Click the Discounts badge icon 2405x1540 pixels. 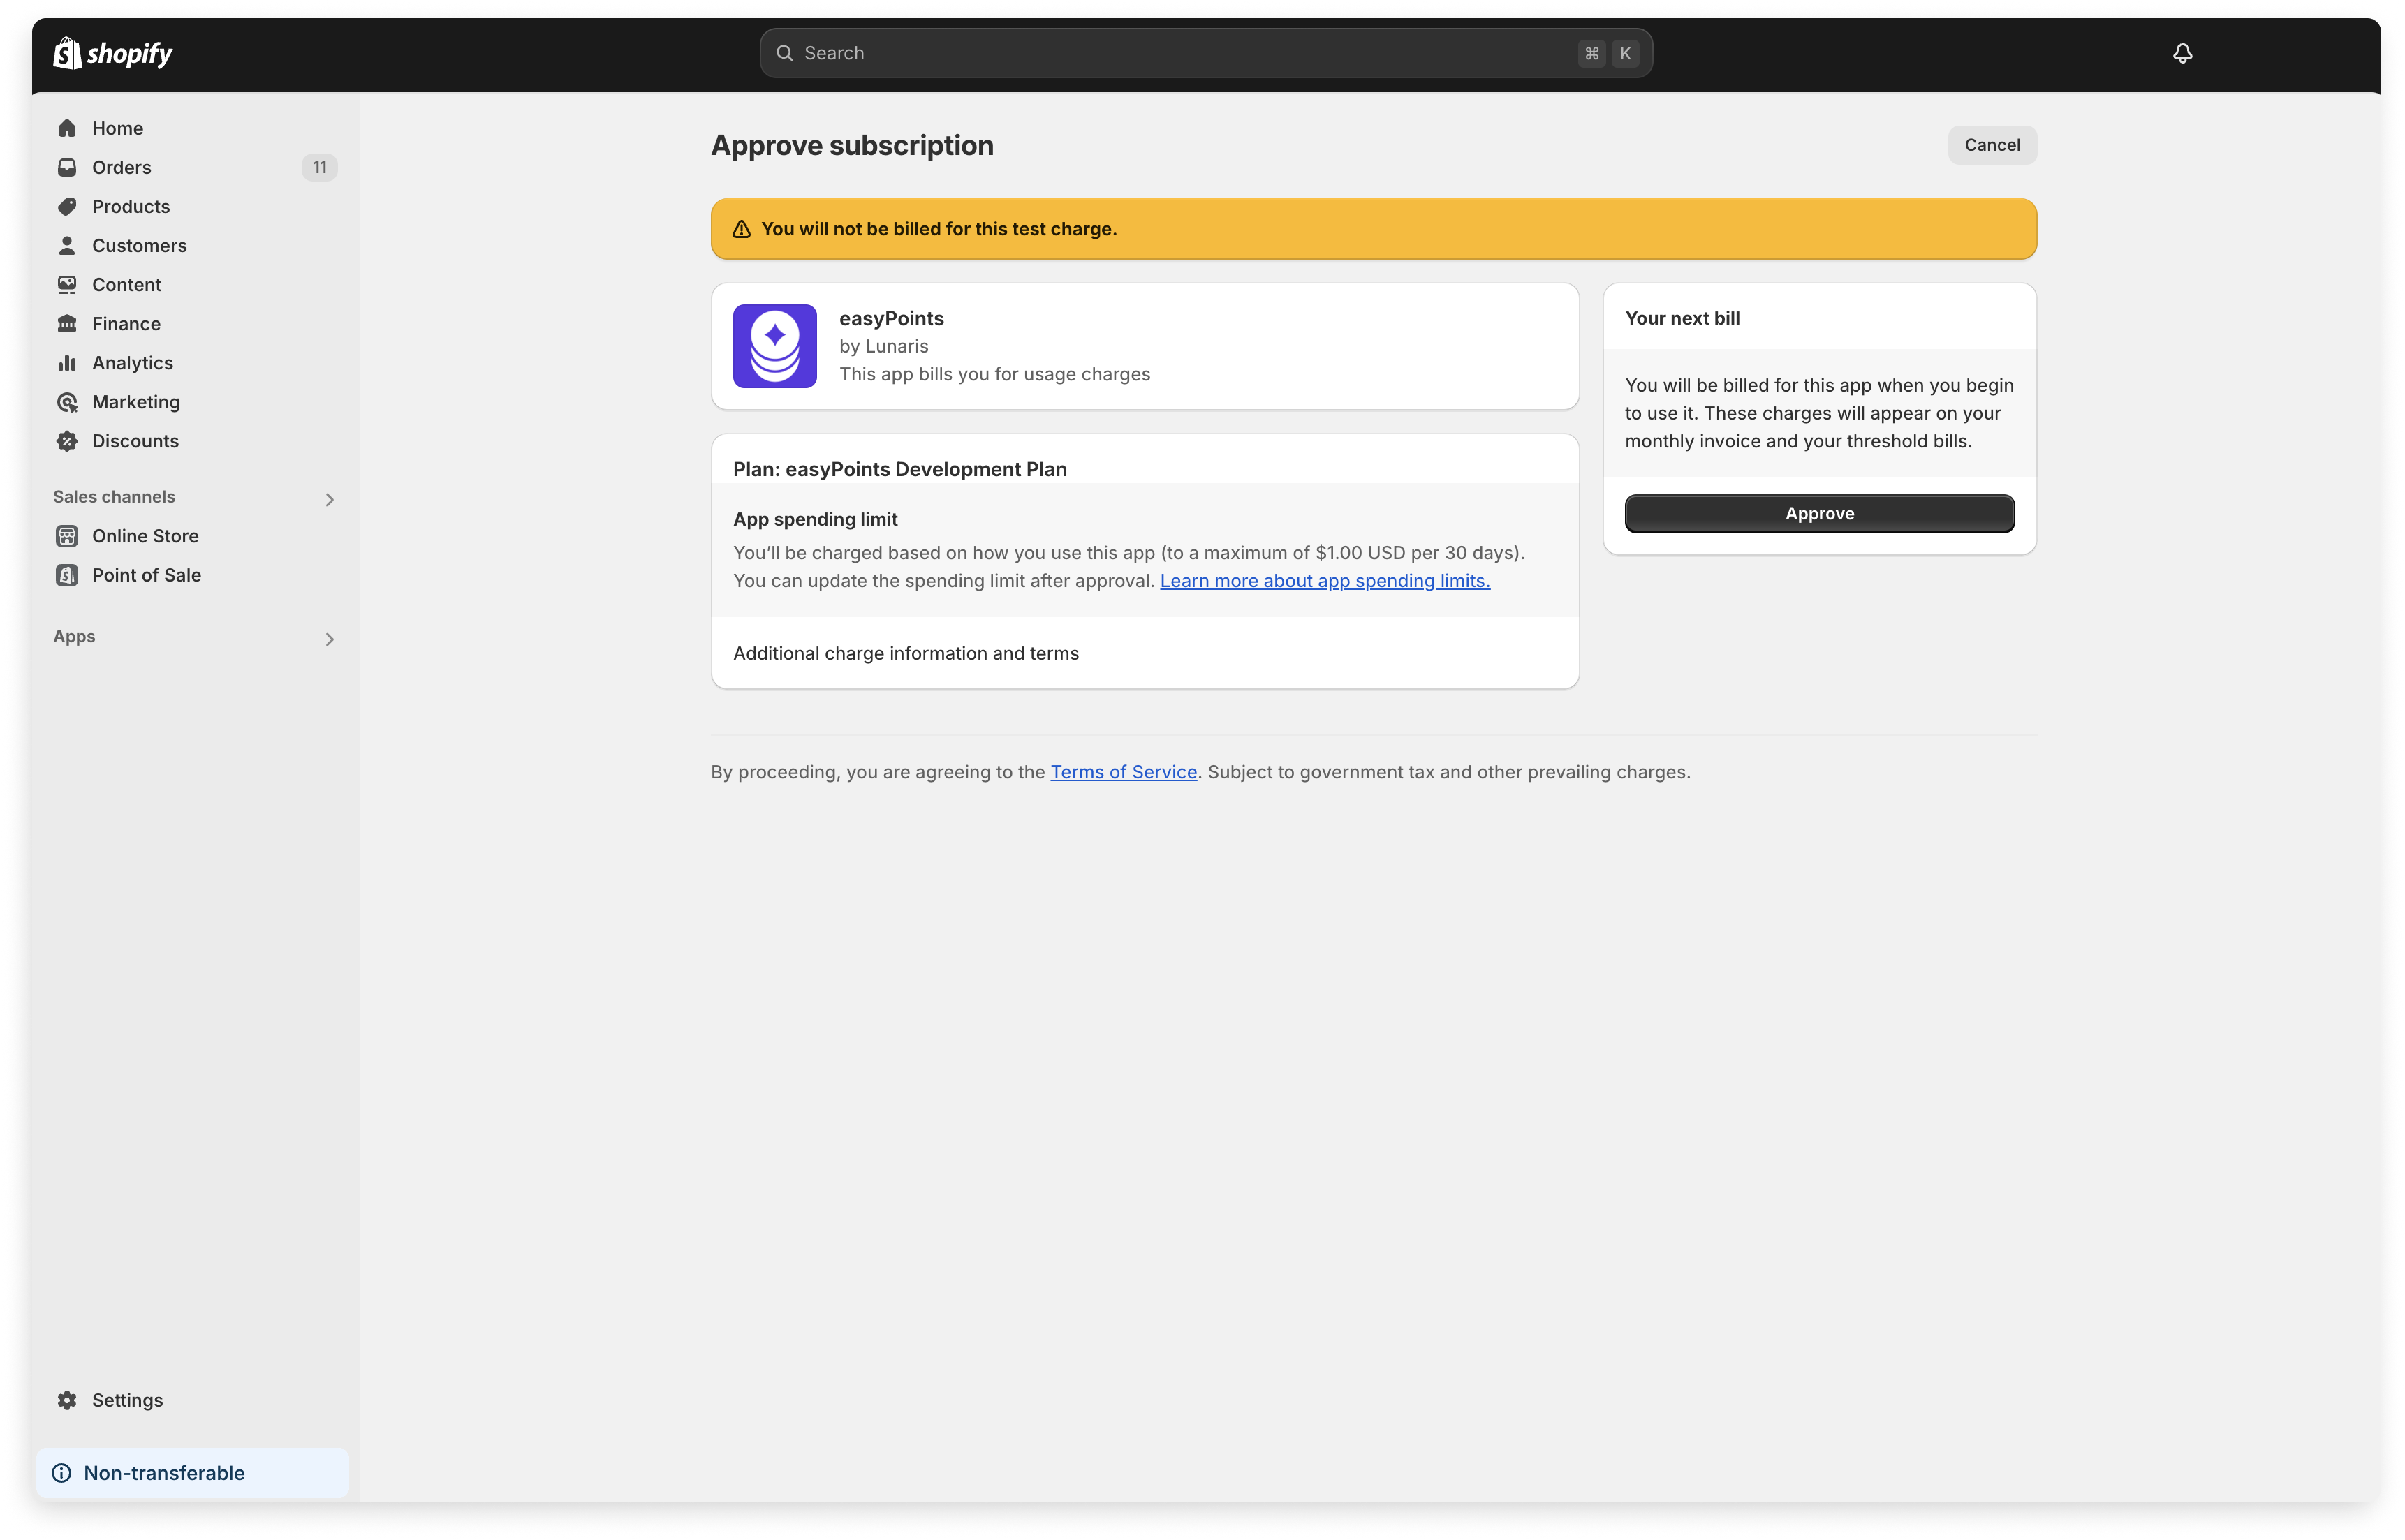click(x=67, y=441)
